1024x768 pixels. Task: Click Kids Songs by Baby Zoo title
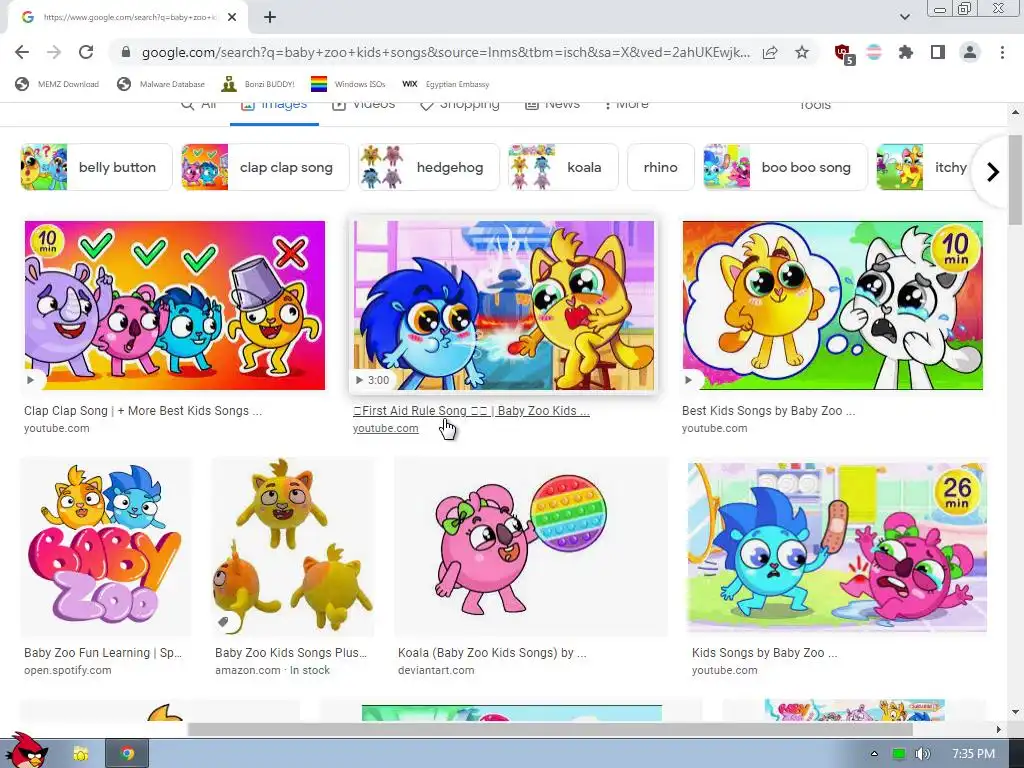(764, 652)
